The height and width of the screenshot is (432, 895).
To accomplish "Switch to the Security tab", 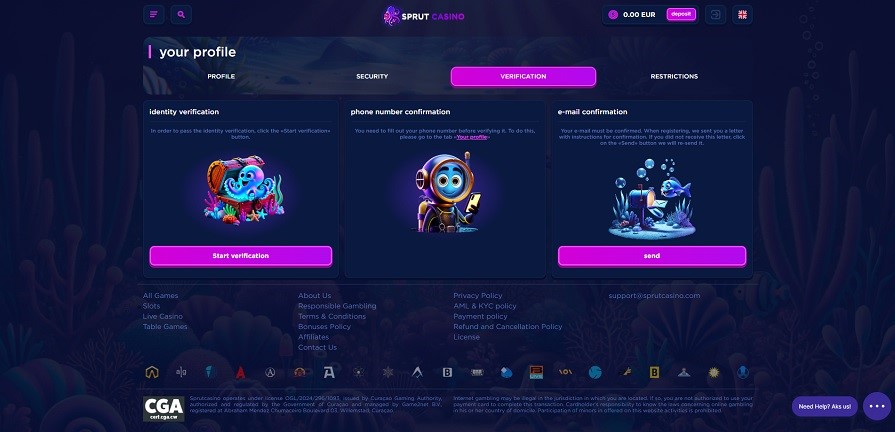I will 372,76.
